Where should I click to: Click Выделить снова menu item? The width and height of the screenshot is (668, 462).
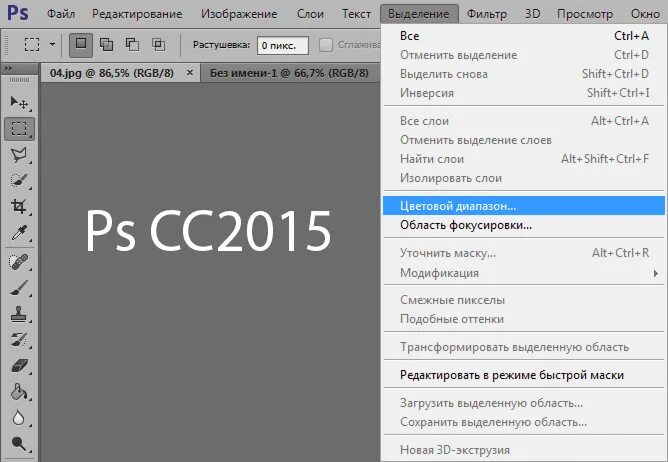tap(524, 74)
